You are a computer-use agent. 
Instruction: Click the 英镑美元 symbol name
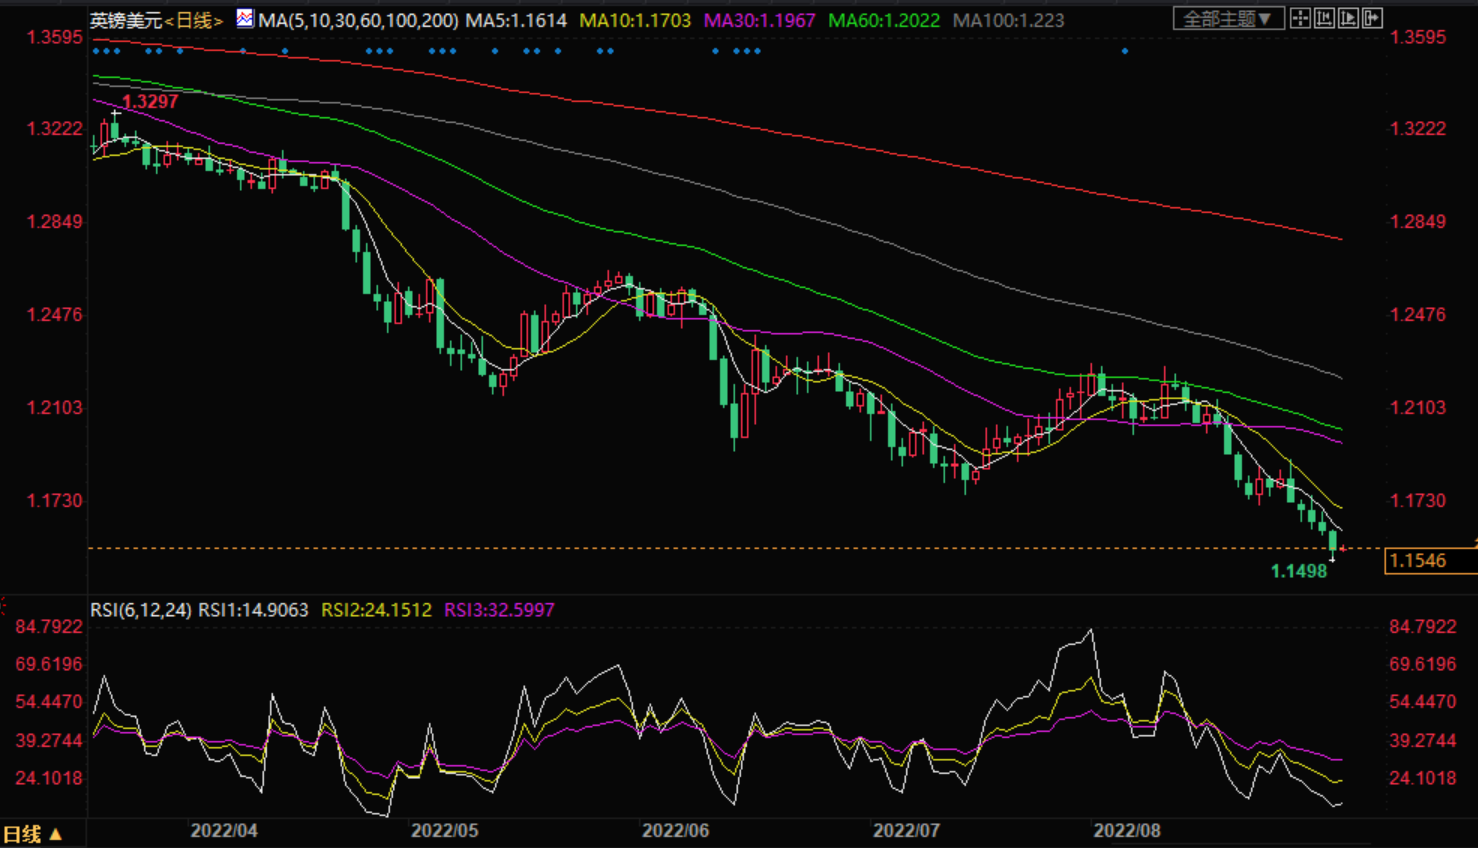point(126,20)
